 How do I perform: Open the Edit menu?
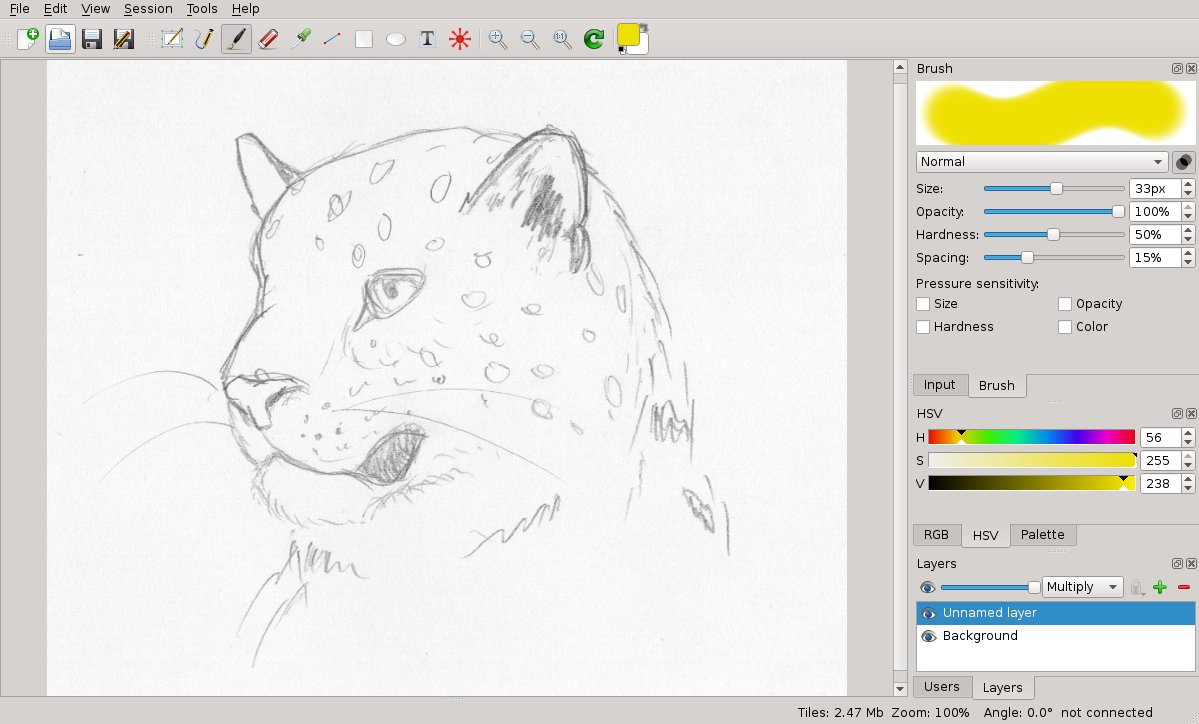[x=55, y=9]
